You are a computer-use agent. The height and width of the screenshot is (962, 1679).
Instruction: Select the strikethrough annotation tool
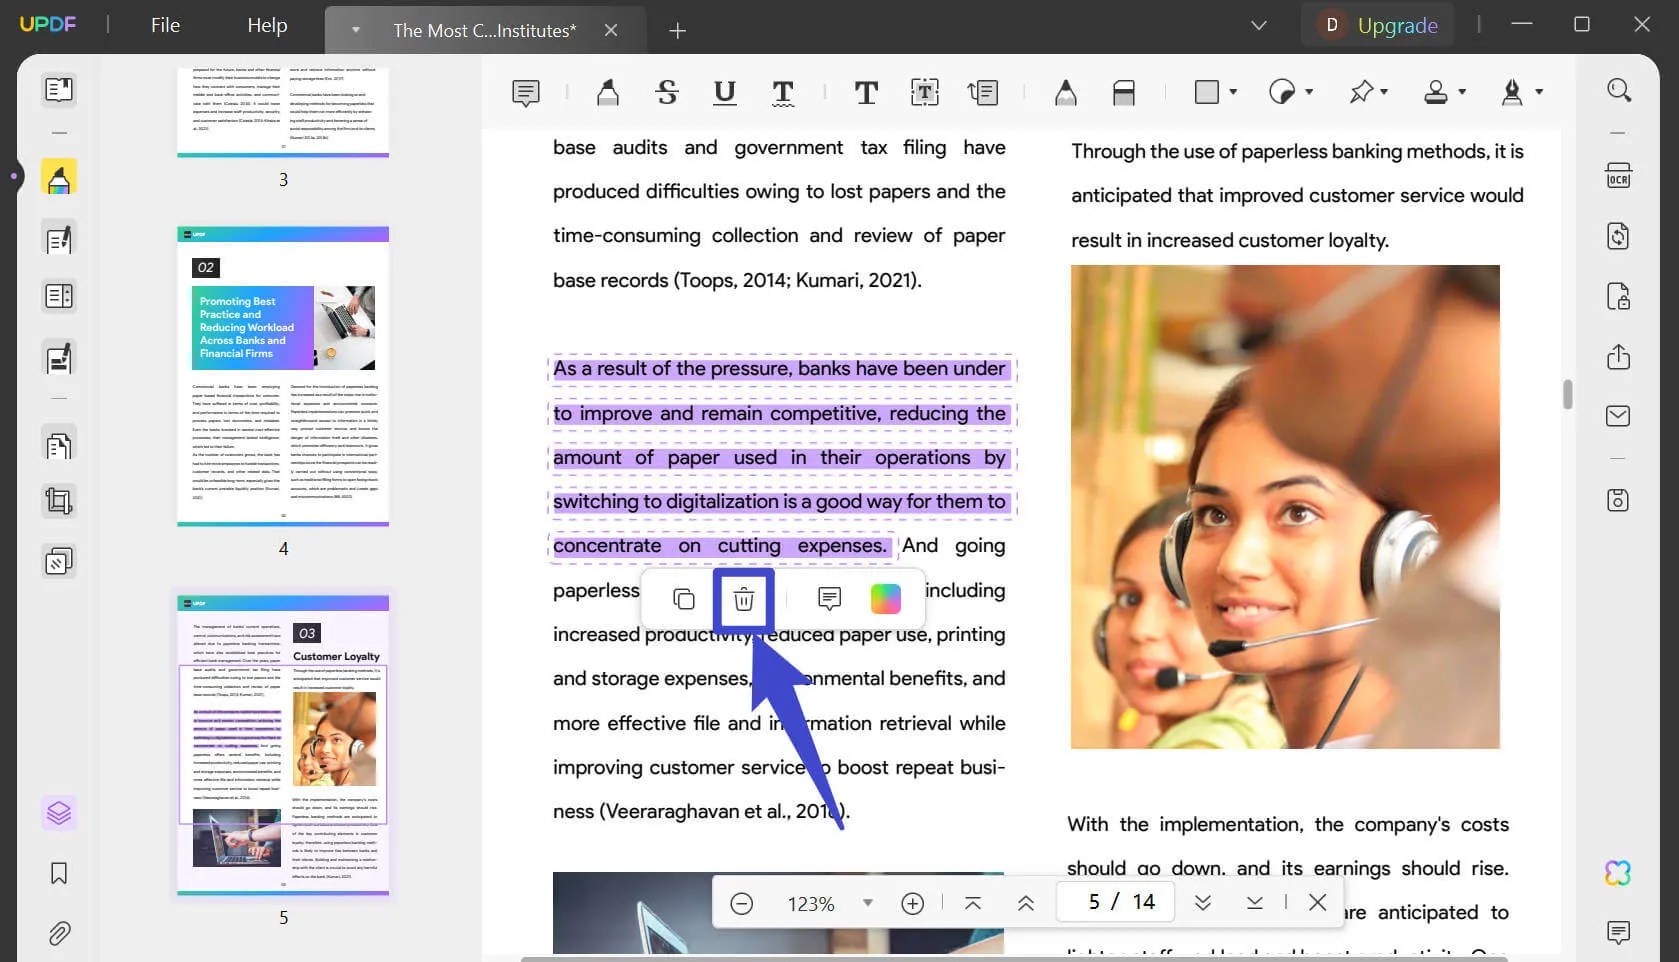click(x=667, y=92)
